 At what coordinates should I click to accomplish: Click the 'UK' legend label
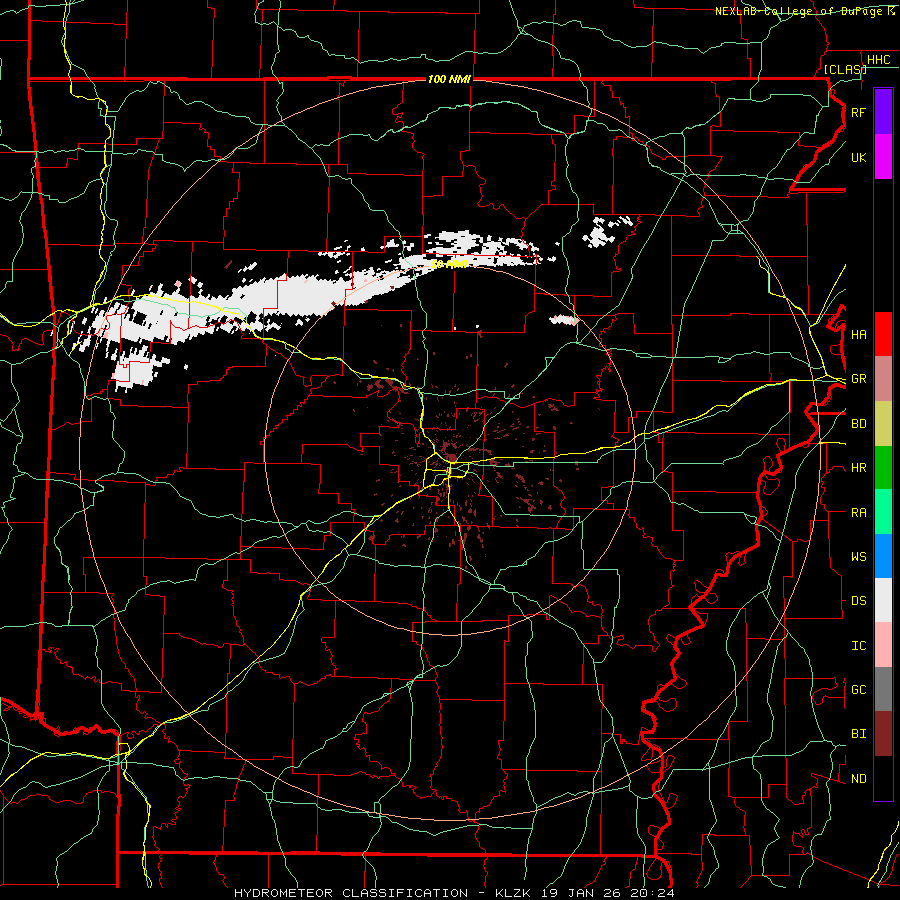(x=858, y=157)
